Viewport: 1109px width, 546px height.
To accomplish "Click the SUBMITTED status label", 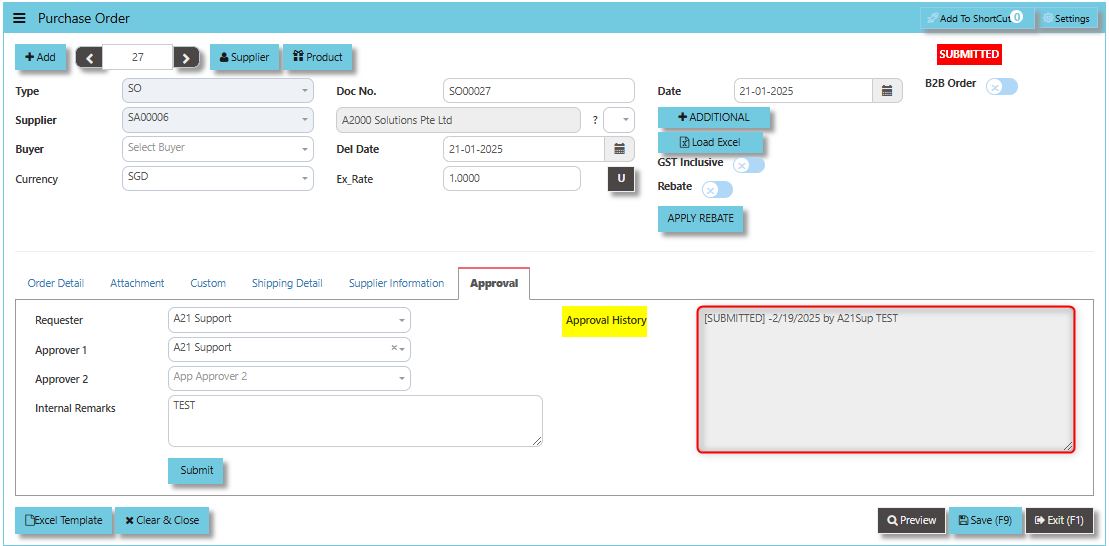I will [x=969, y=54].
